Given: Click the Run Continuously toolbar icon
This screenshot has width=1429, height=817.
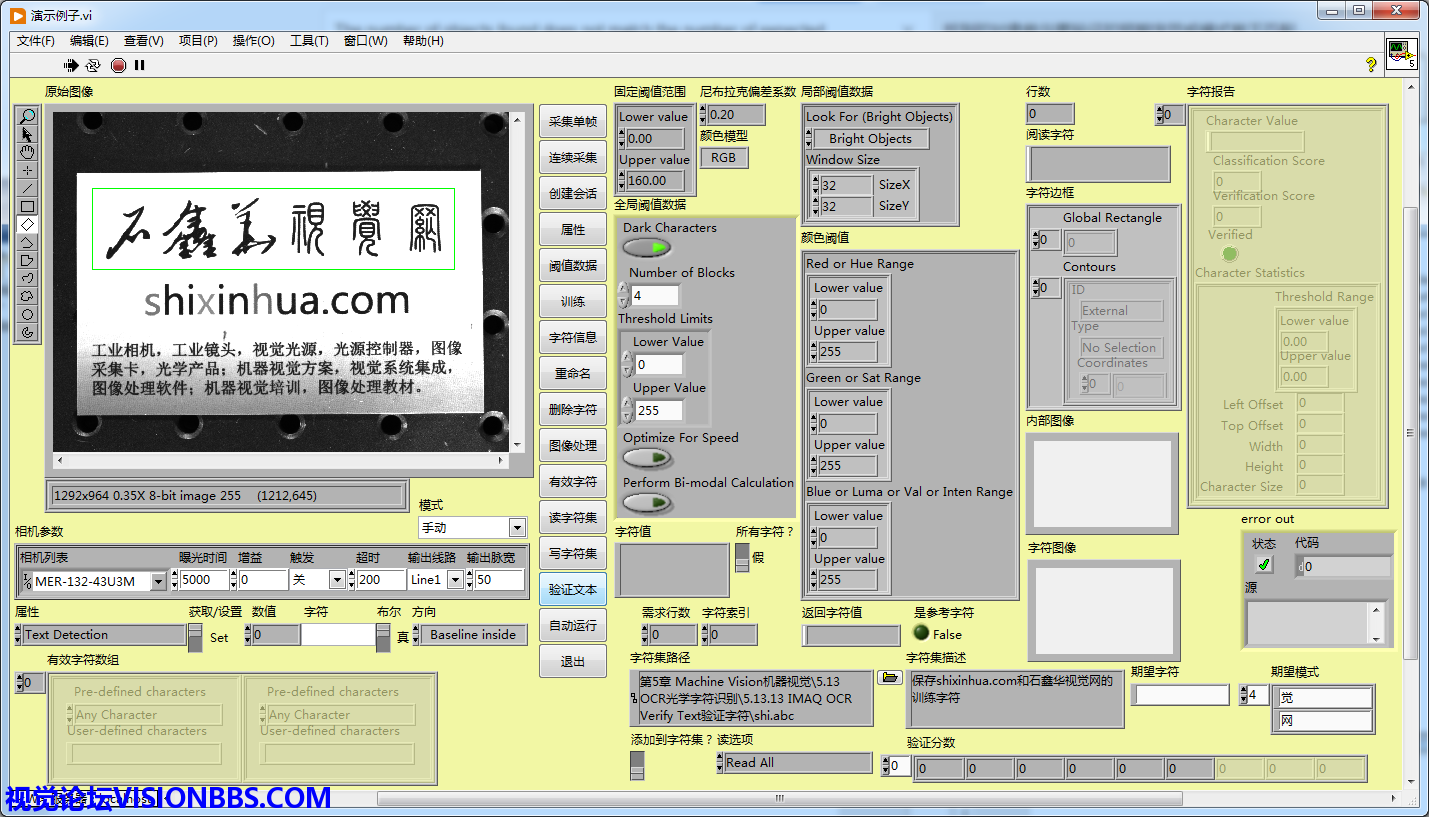Looking at the screenshot, I should pyautogui.click(x=93, y=66).
